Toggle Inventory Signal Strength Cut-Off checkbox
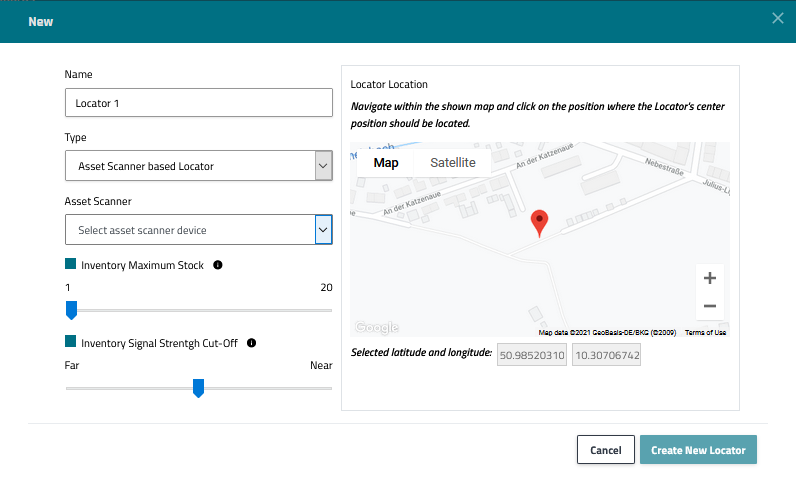Screen dimensions: 796x486 [71, 342]
